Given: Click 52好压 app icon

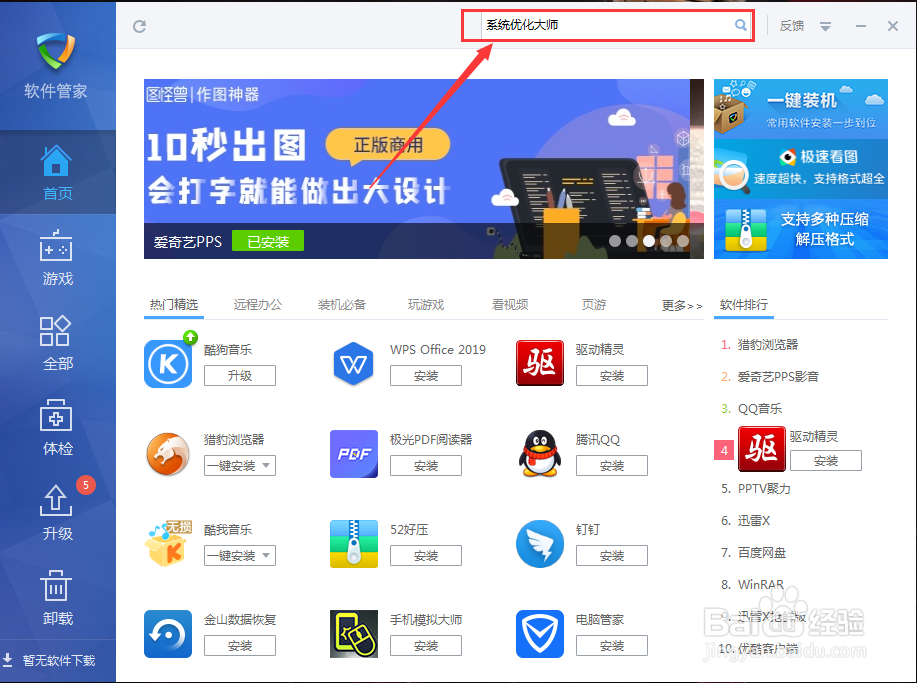Looking at the screenshot, I should click(x=354, y=544).
